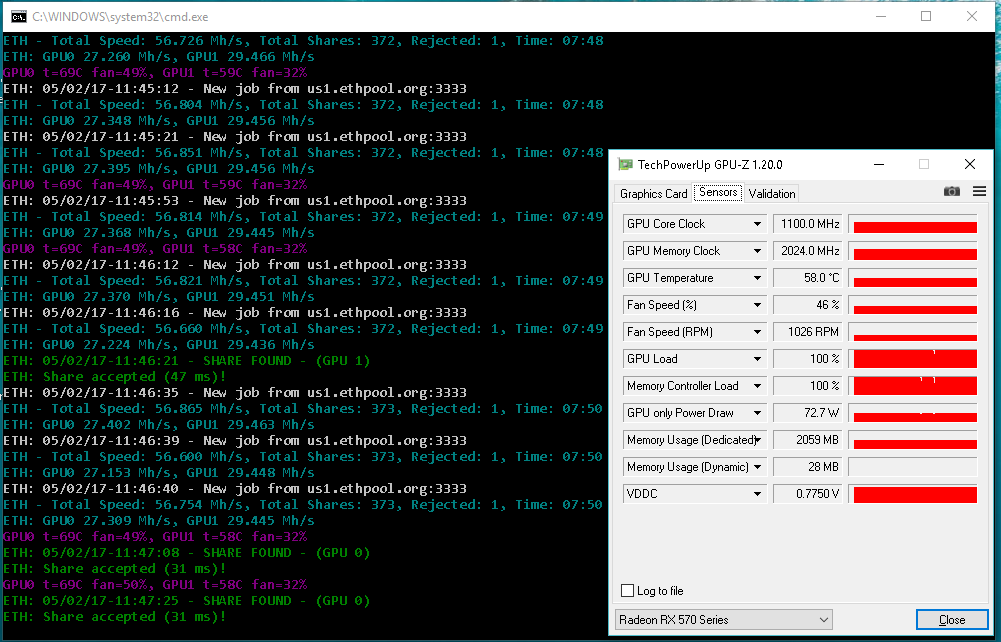Click the Memory Usage (Dynamic) empty graph
The height and width of the screenshot is (642, 1001).
[x=913, y=467]
